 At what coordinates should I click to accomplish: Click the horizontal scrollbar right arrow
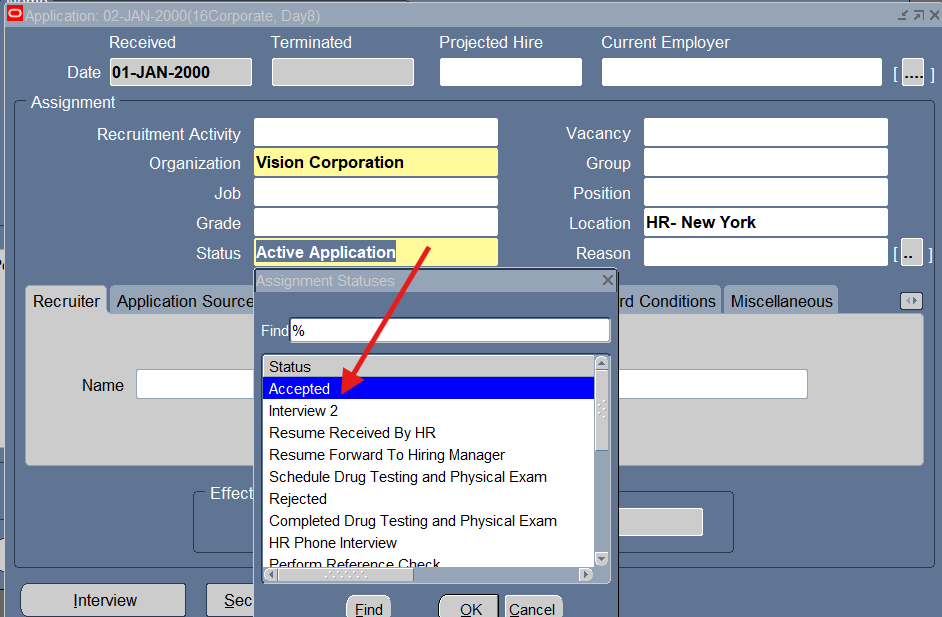tap(586, 574)
